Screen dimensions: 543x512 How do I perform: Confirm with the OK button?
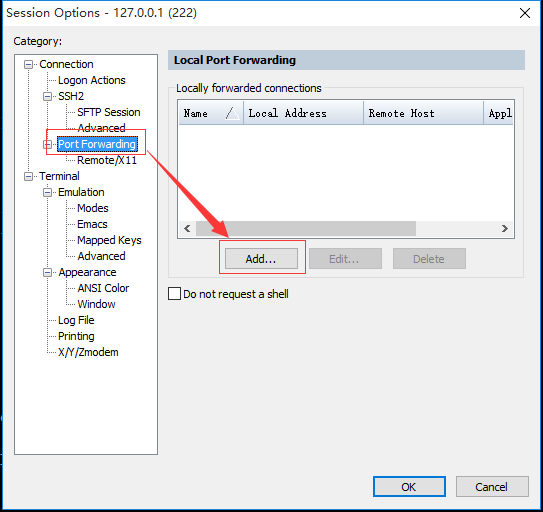pyautogui.click(x=409, y=487)
